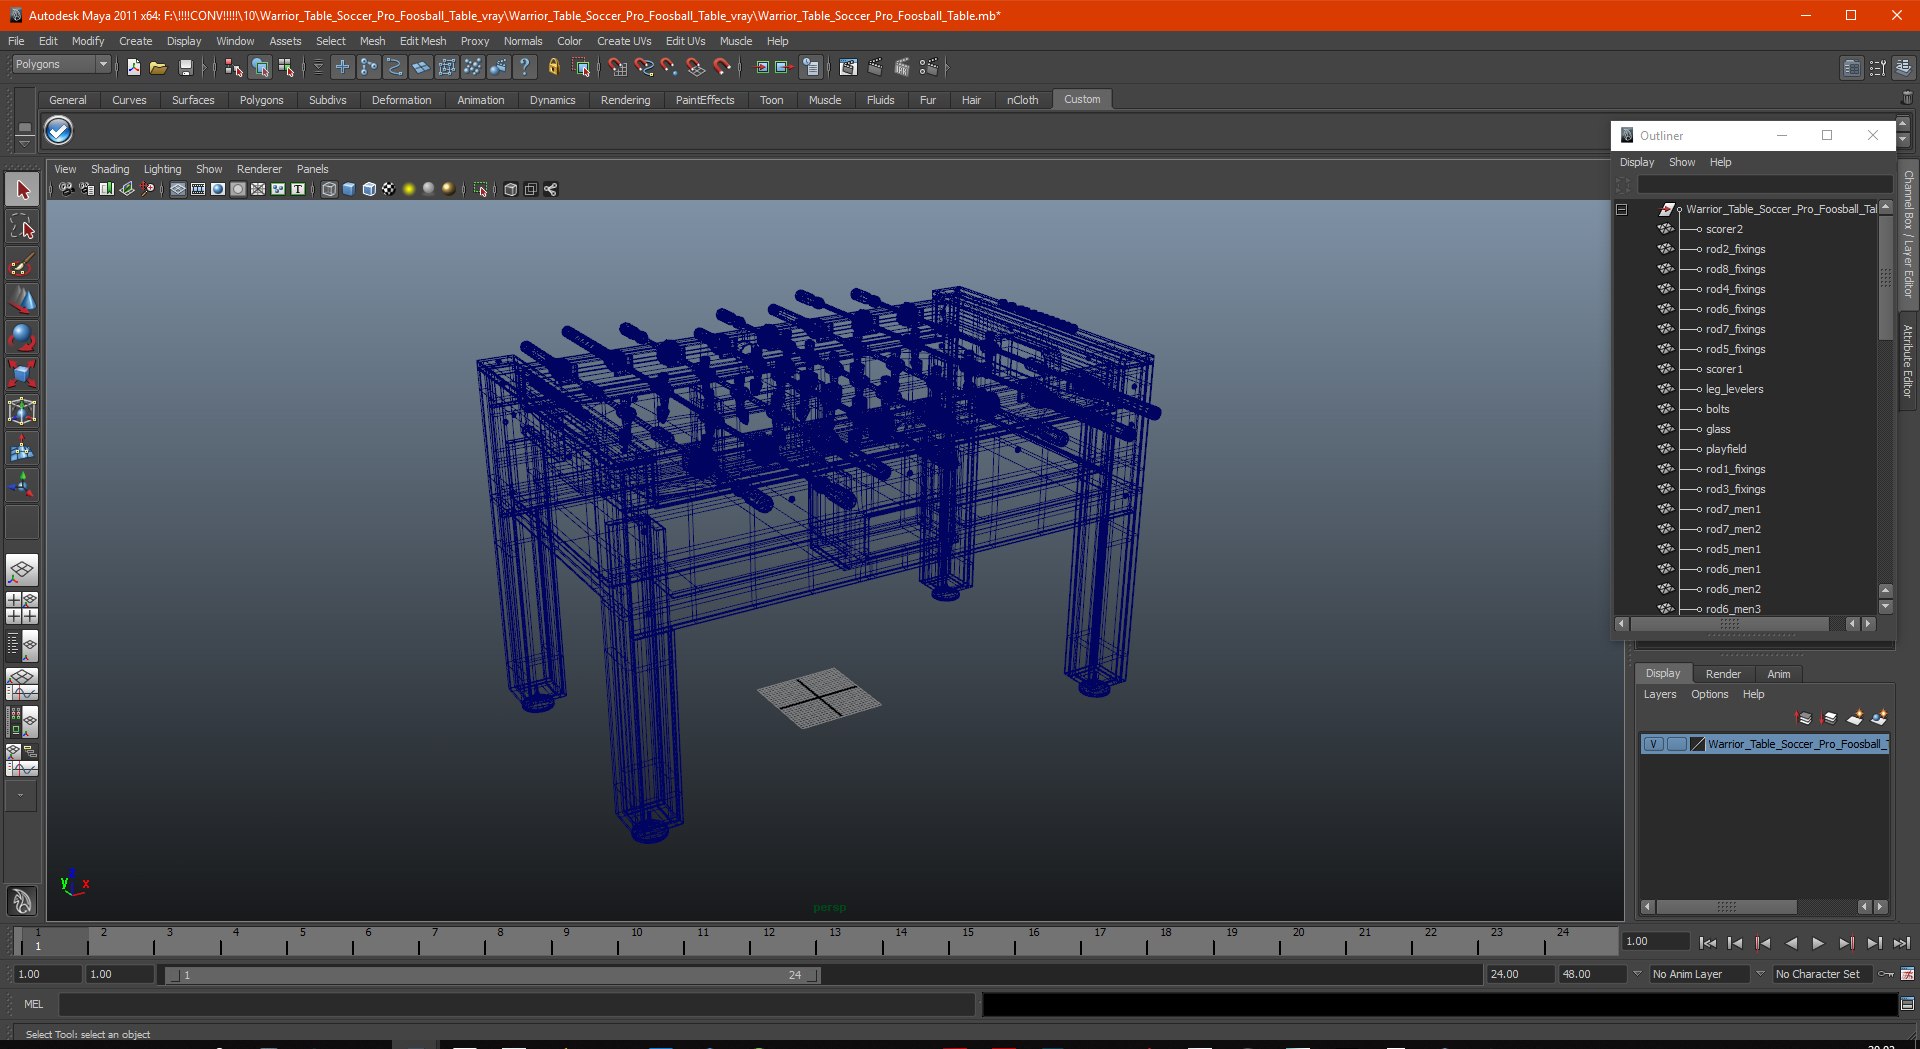1920x1049 pixels.
Task: Click the range slider bar
Action: click(492, 975)
